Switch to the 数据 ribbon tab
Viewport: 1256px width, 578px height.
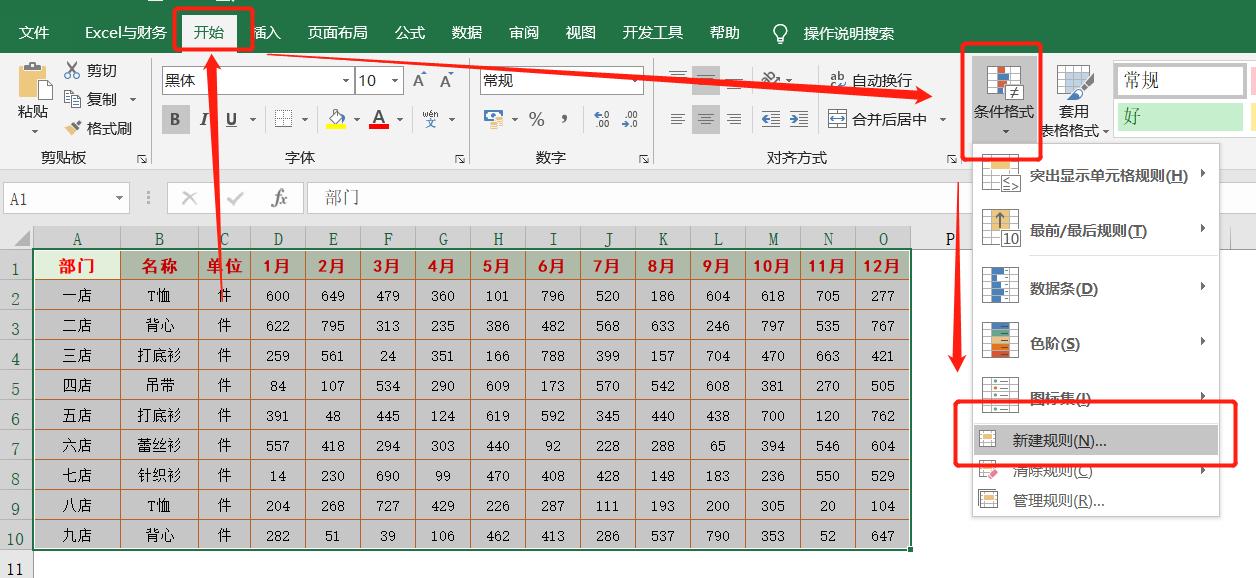tap(464, 31)
